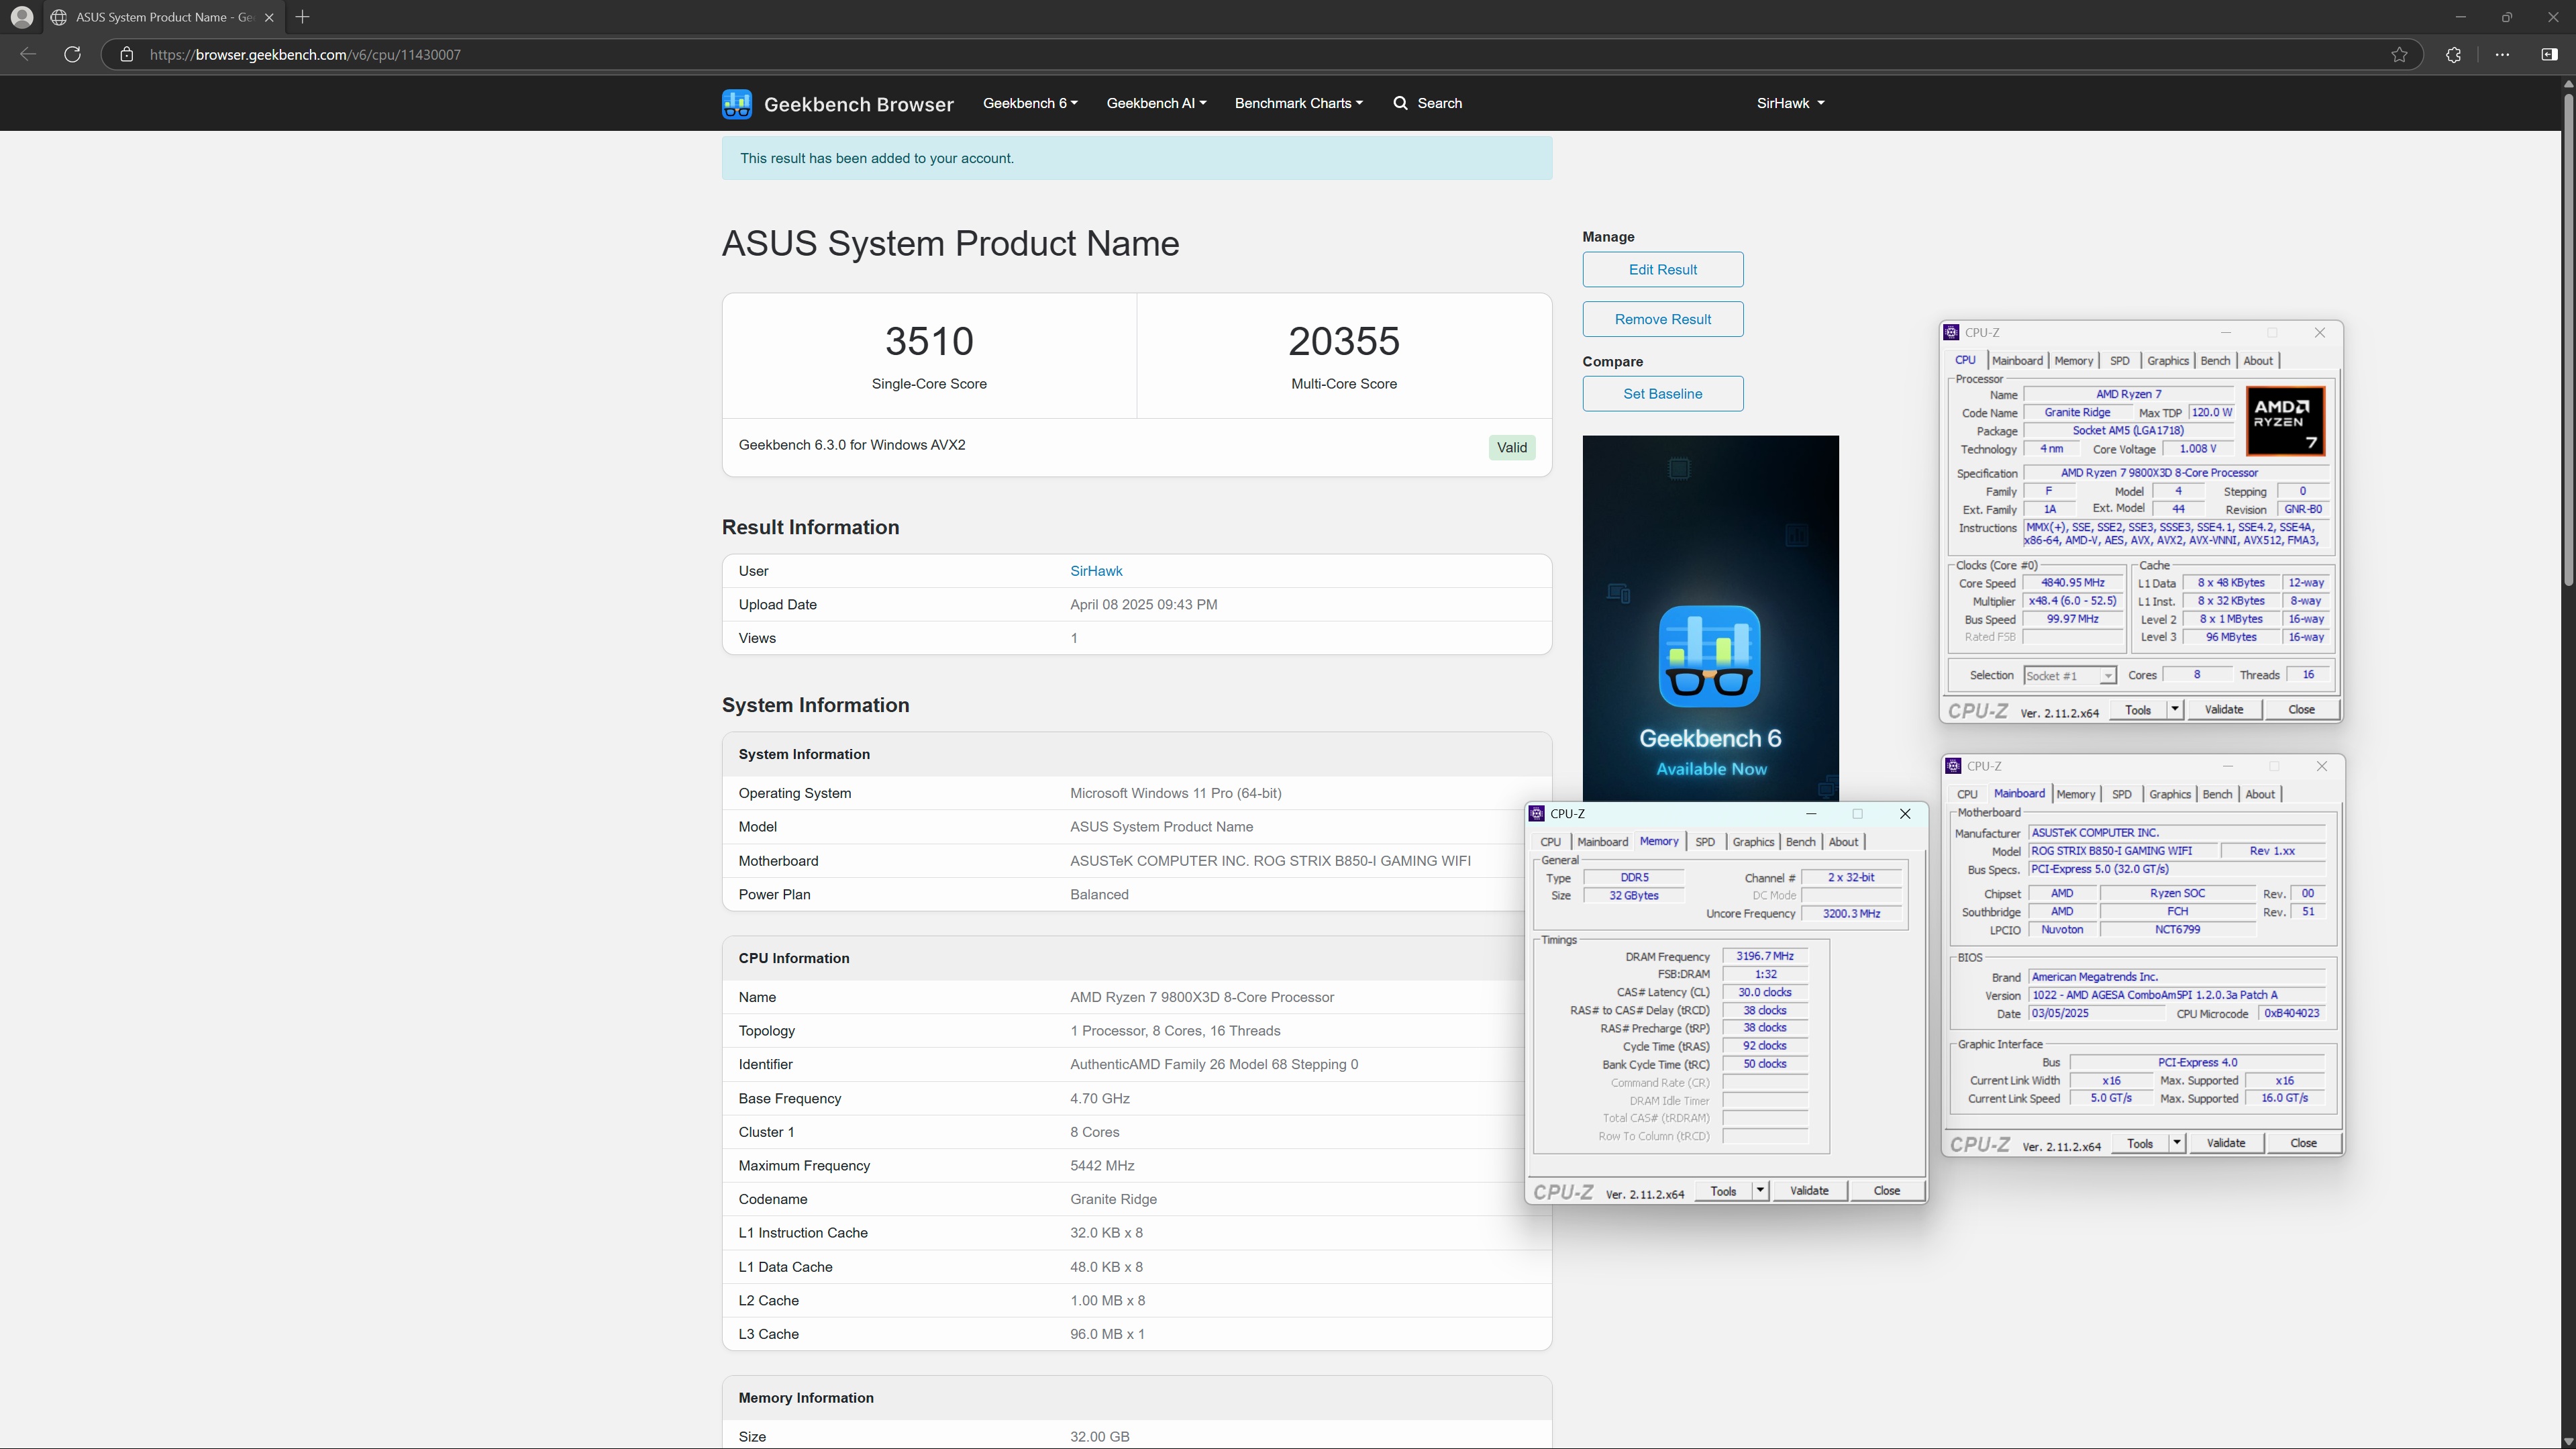Expand Tools arrow in CPU-Z CPU window
Image resolution: width=2576 pixels, height=1449 pixels.
tap(2174, 710)
